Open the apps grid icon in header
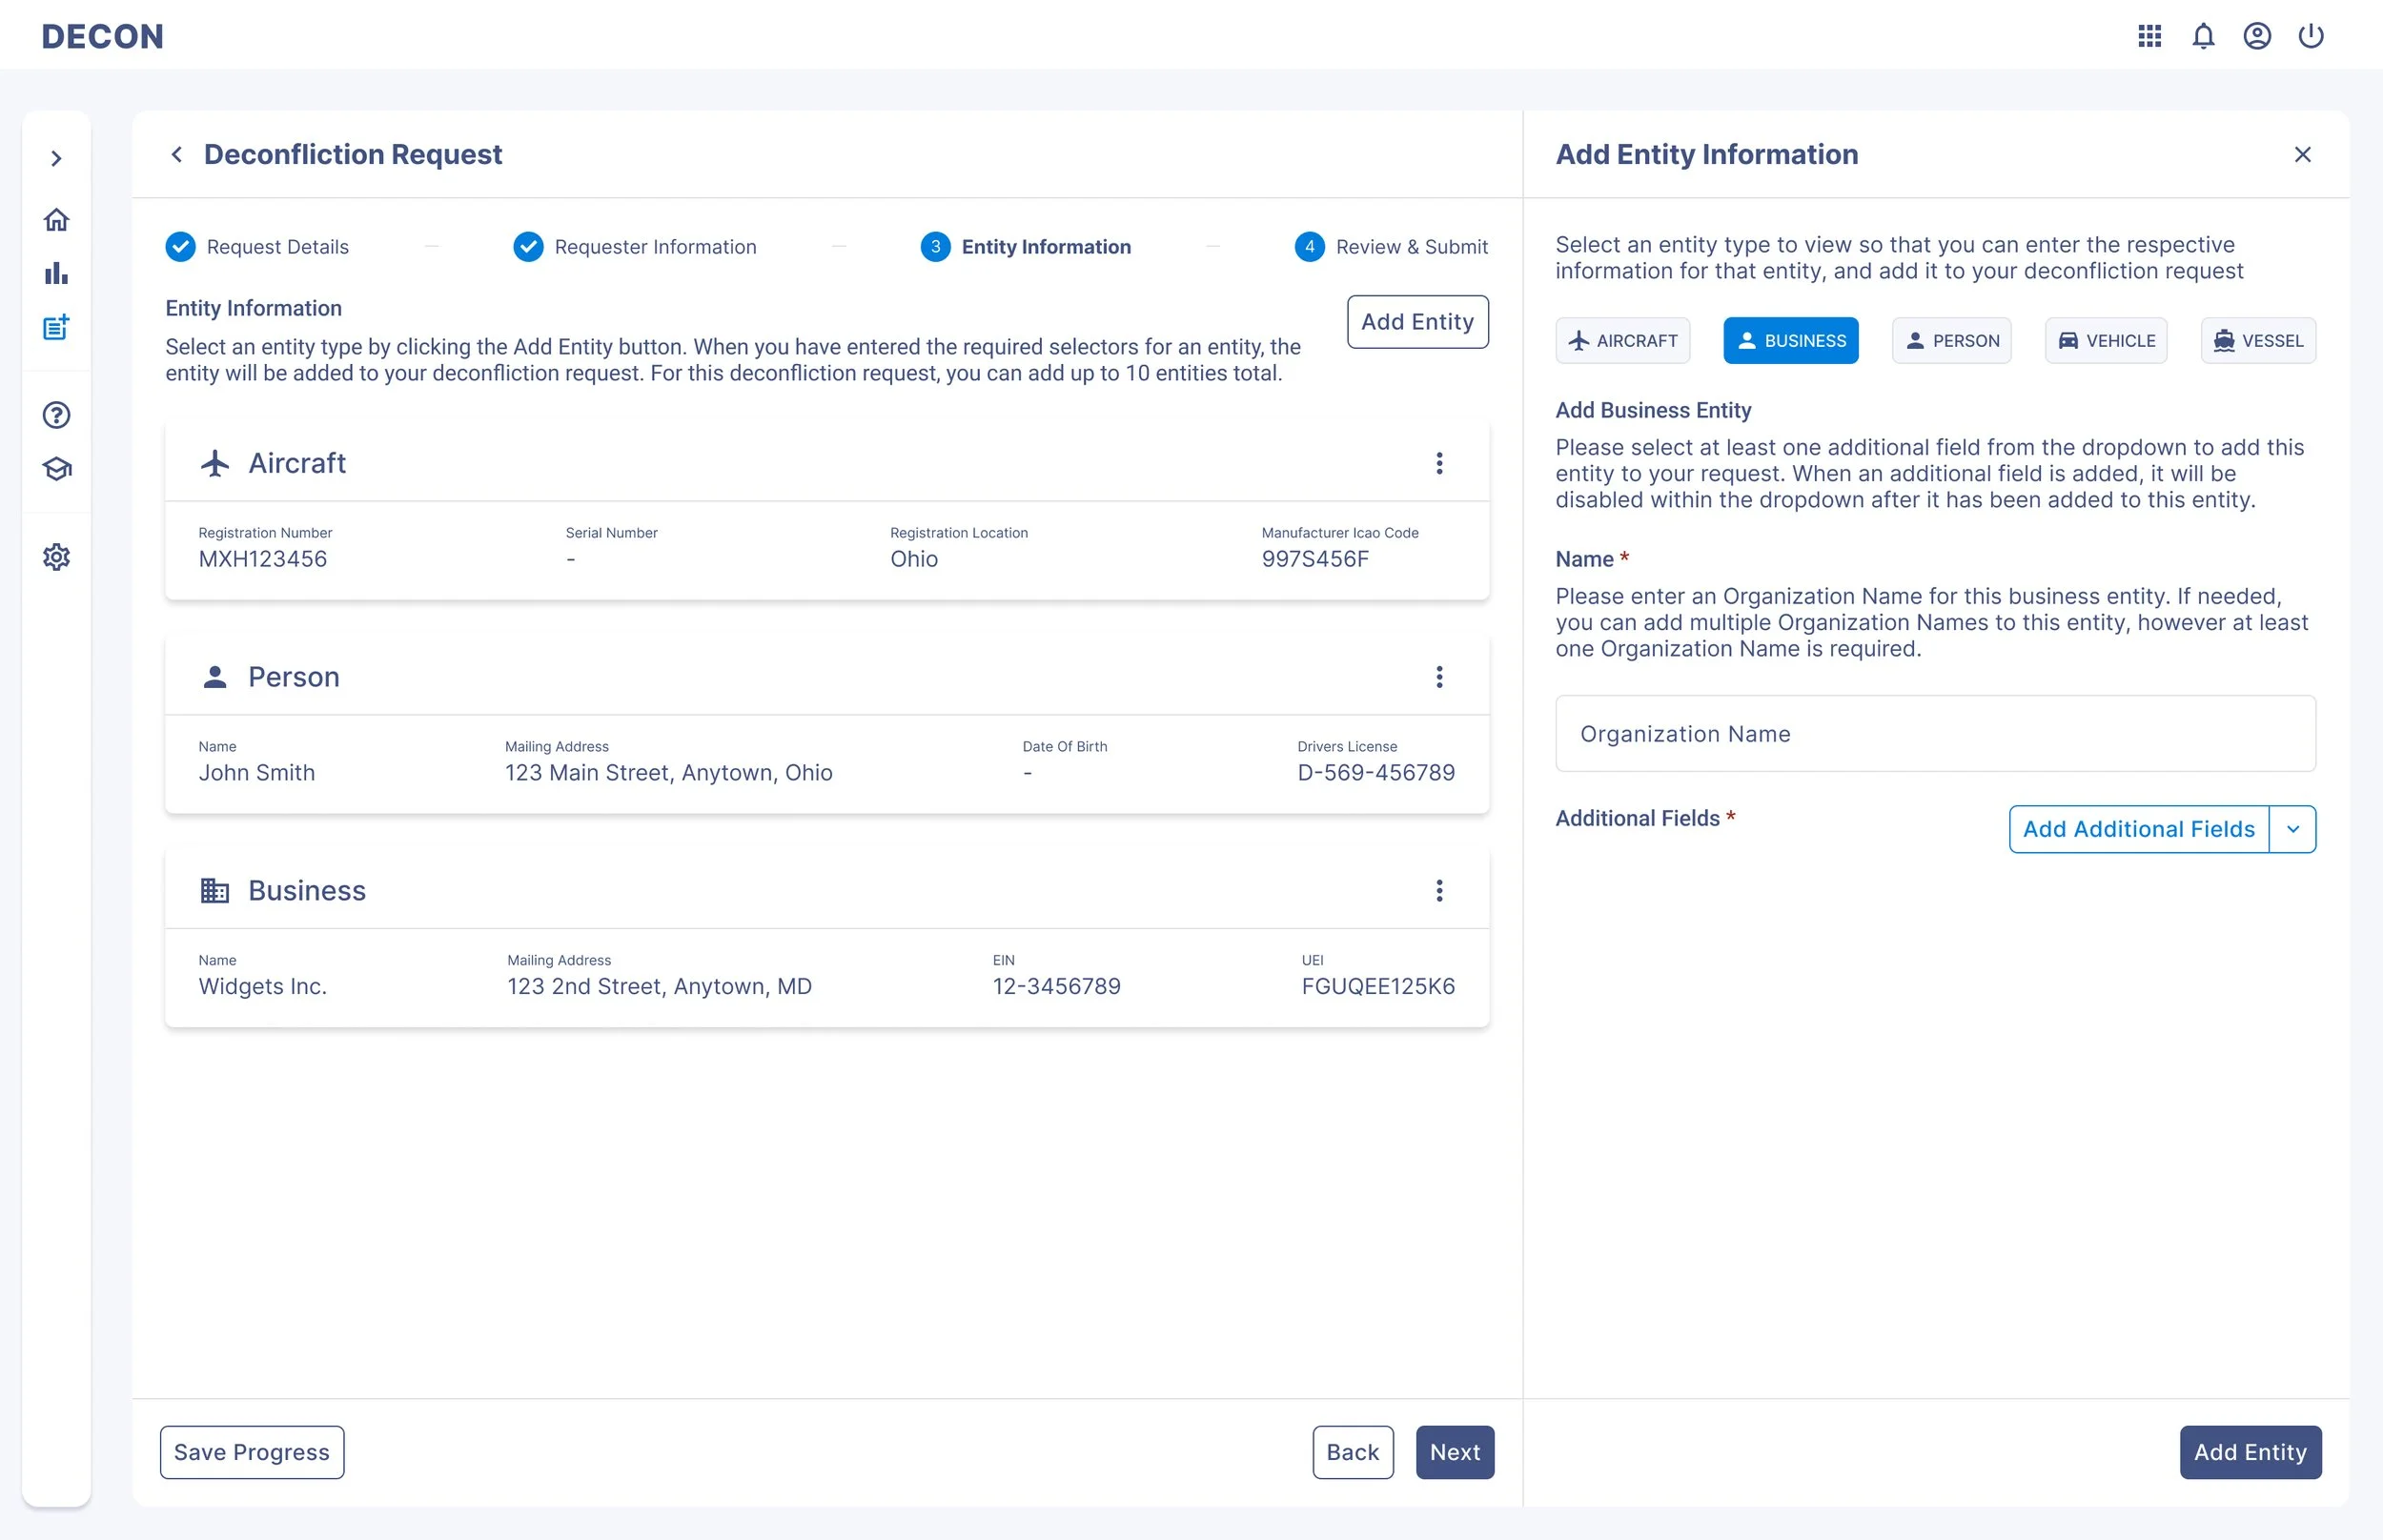This screenshot has width=2383, height=1540. (x=2149, y=36)
